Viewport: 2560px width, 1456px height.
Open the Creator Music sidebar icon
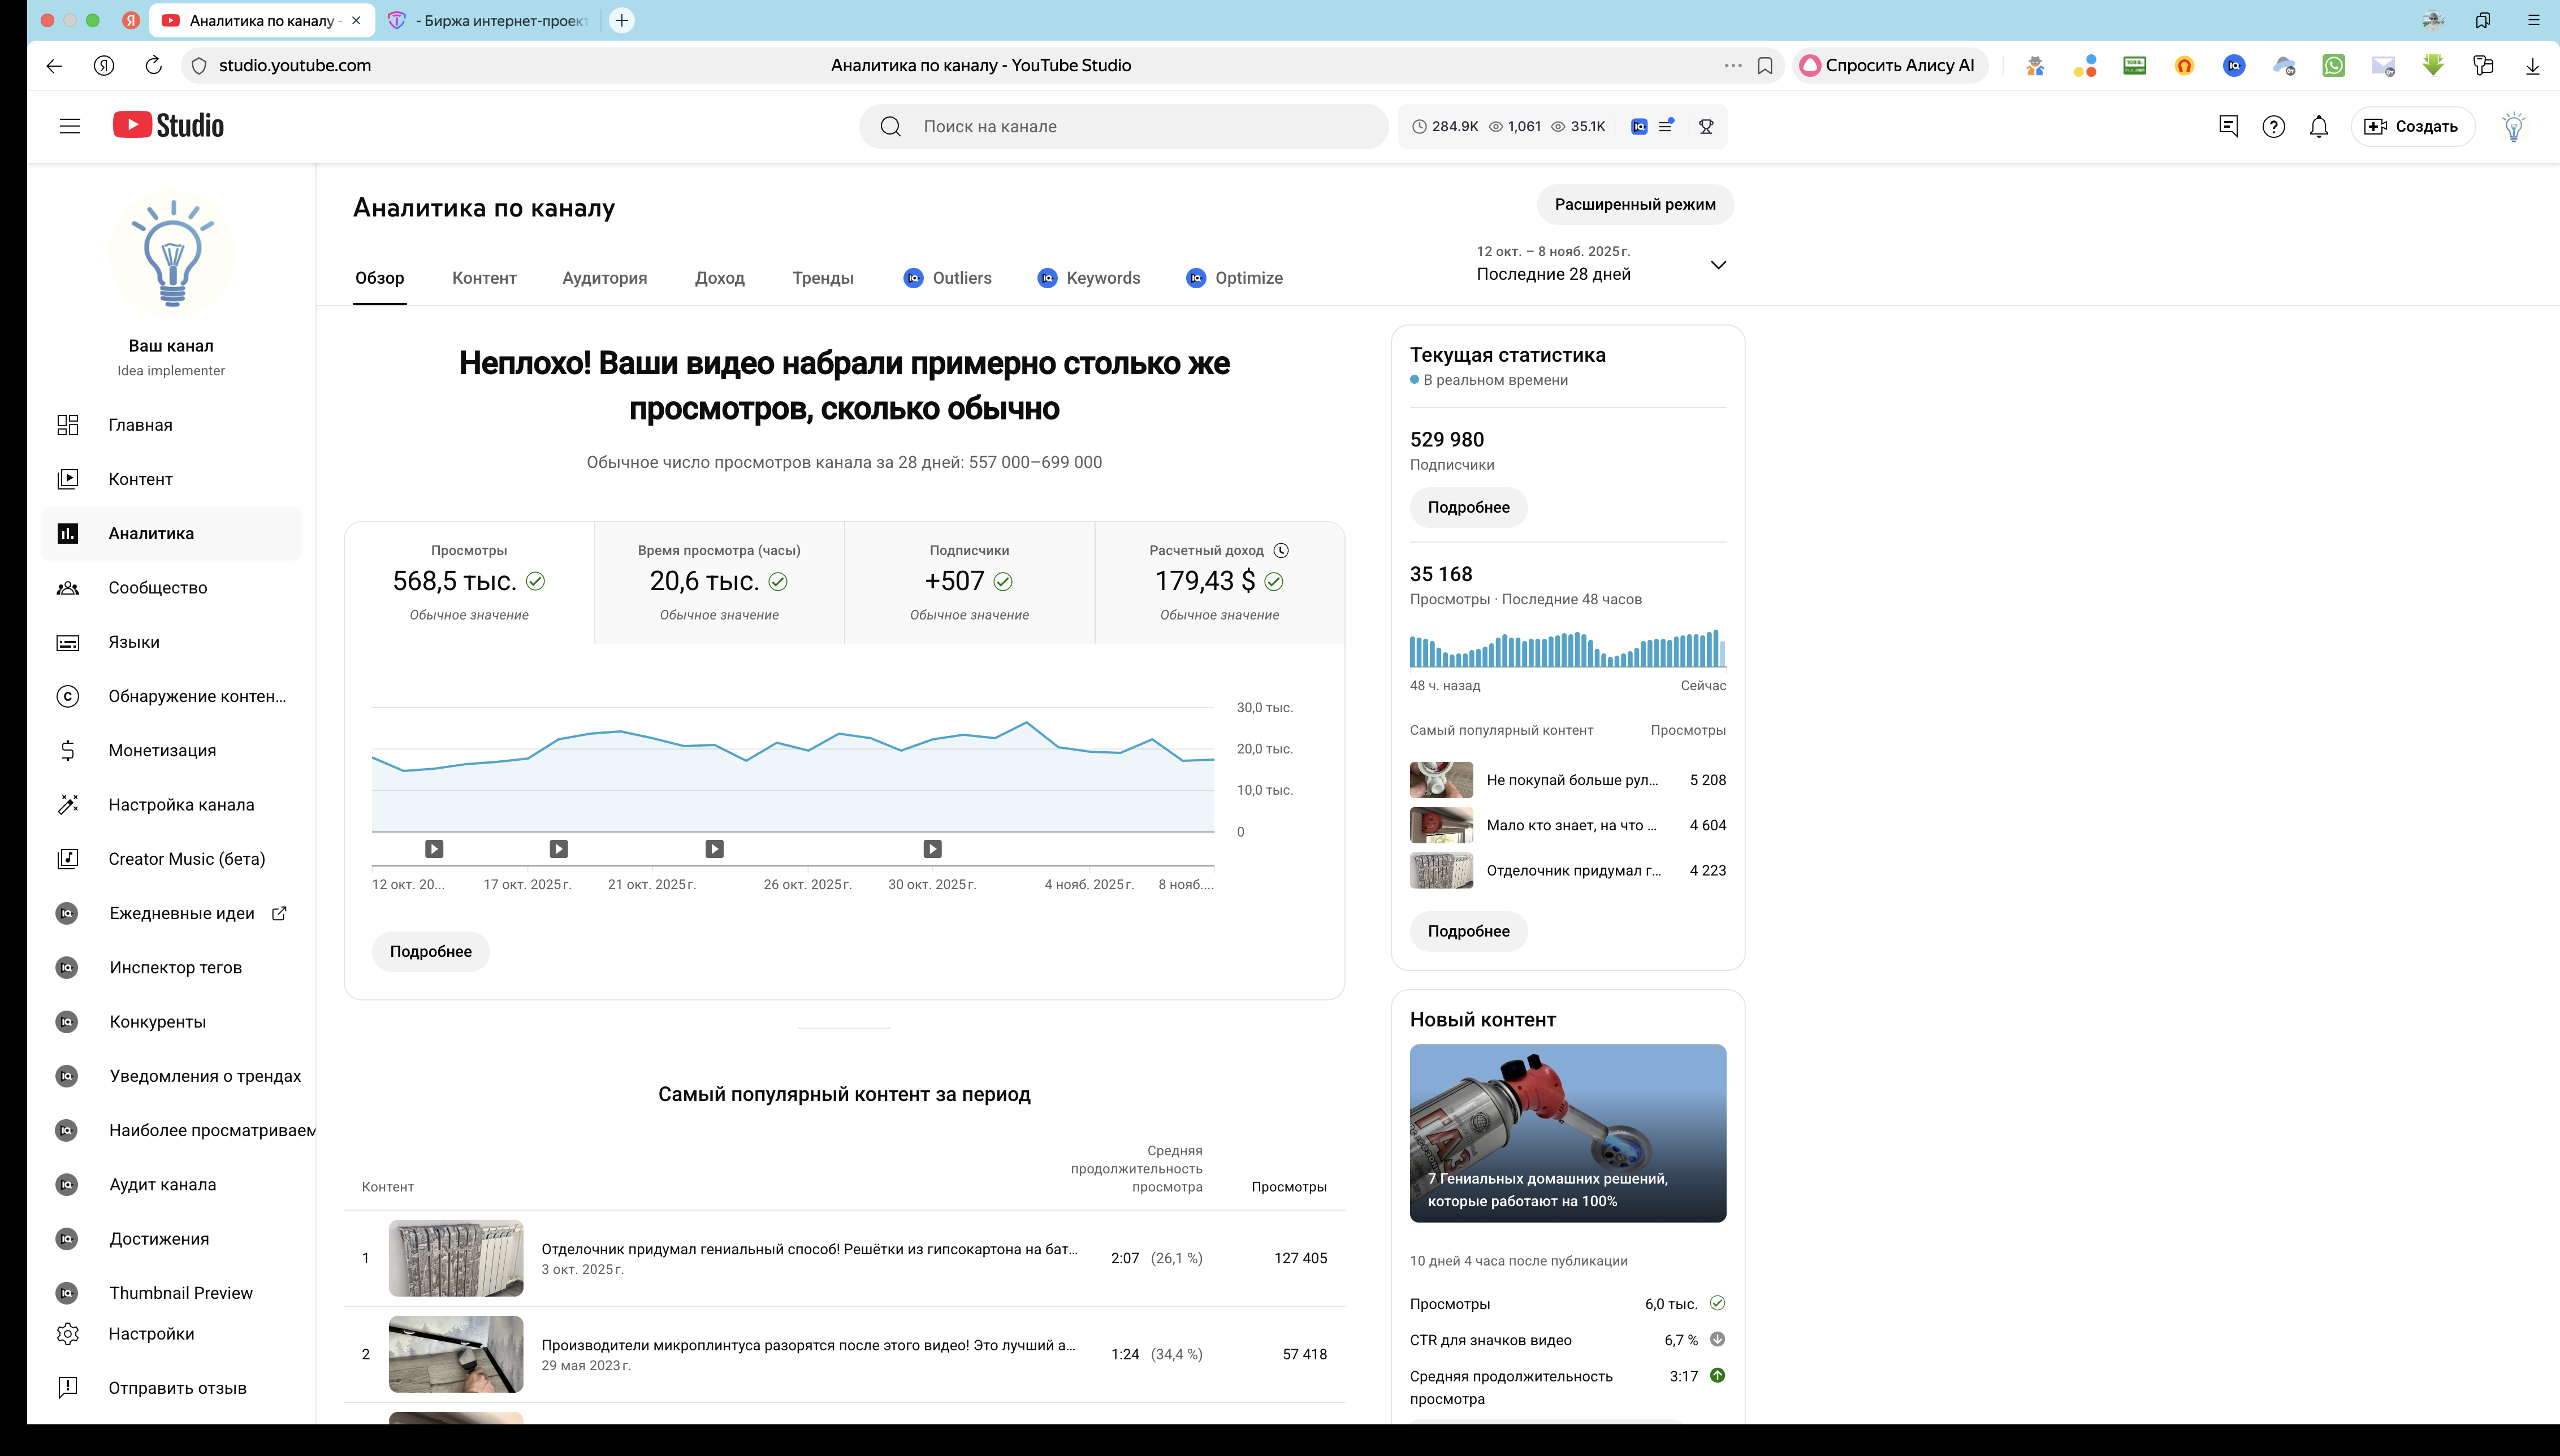click(67, 859)
